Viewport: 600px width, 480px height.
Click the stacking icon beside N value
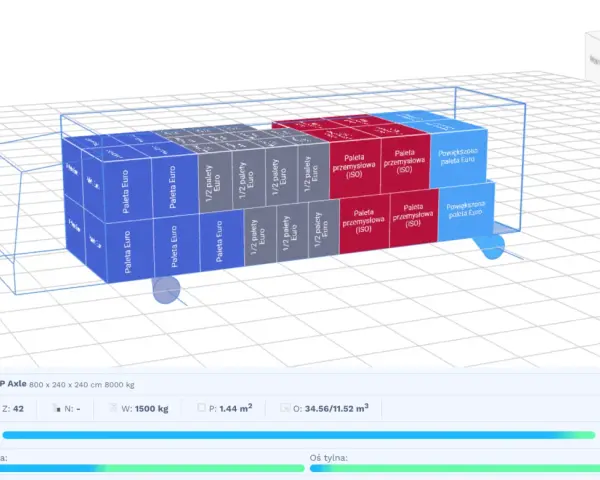[57, 408]
